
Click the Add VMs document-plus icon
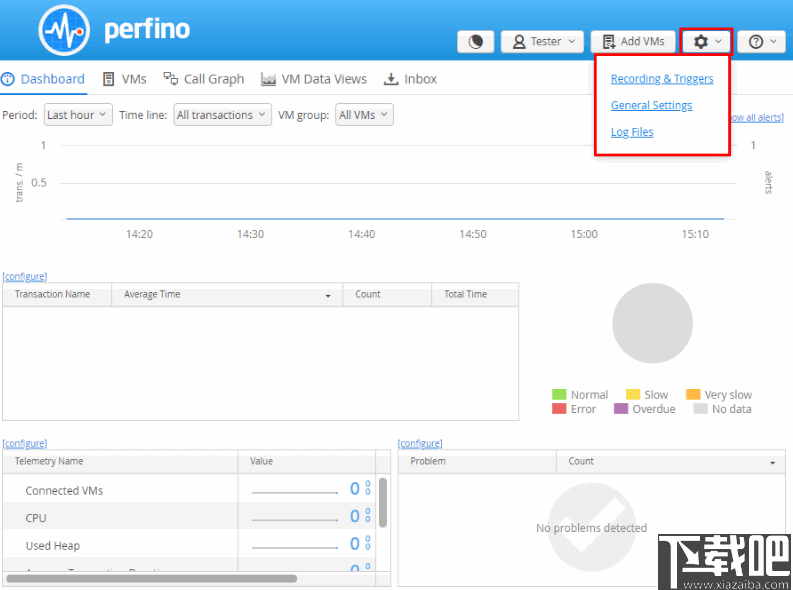pyautogui.click(x=609, y=41)
